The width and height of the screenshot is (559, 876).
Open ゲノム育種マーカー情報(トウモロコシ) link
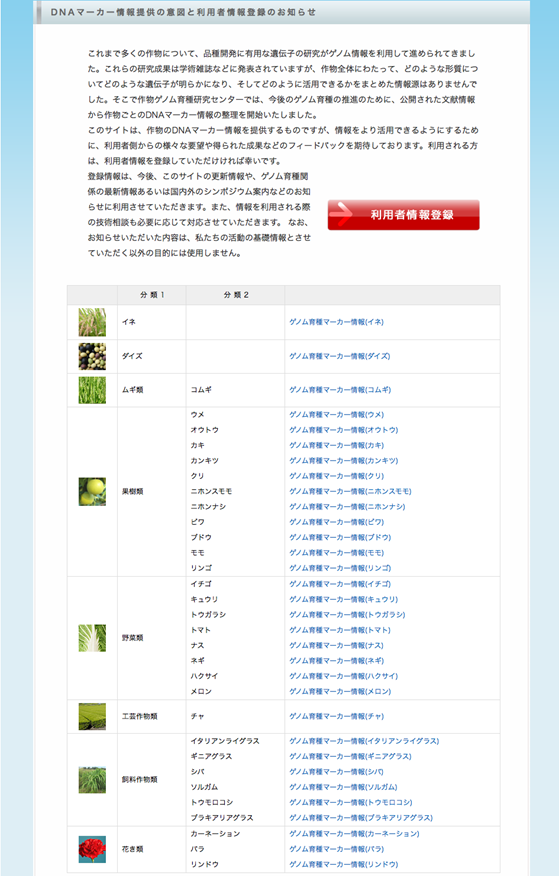pyautogui.click(x=350, y=802)
